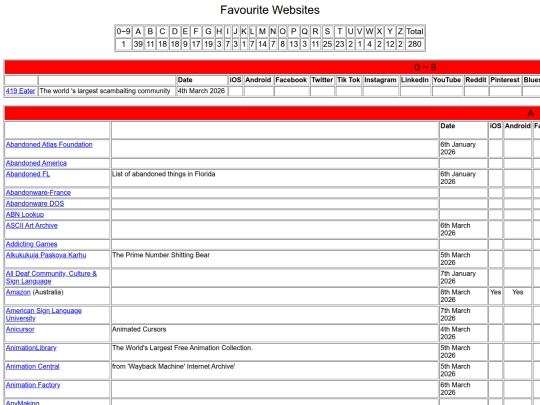The width and height of the screenshot is (540, 405).
Task: Open the AnimationLibrary link
Action: tap(31, 349)
